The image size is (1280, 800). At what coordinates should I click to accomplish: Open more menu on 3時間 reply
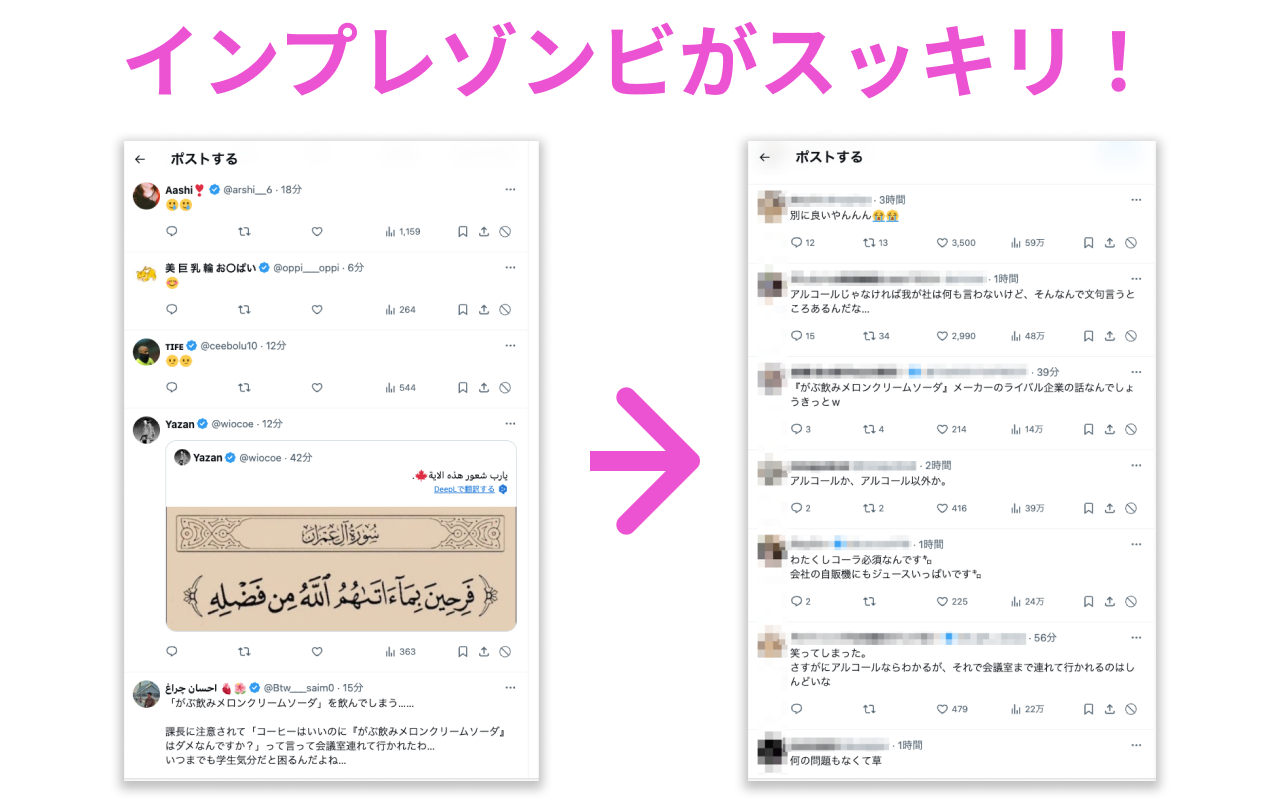[1135, 200]
